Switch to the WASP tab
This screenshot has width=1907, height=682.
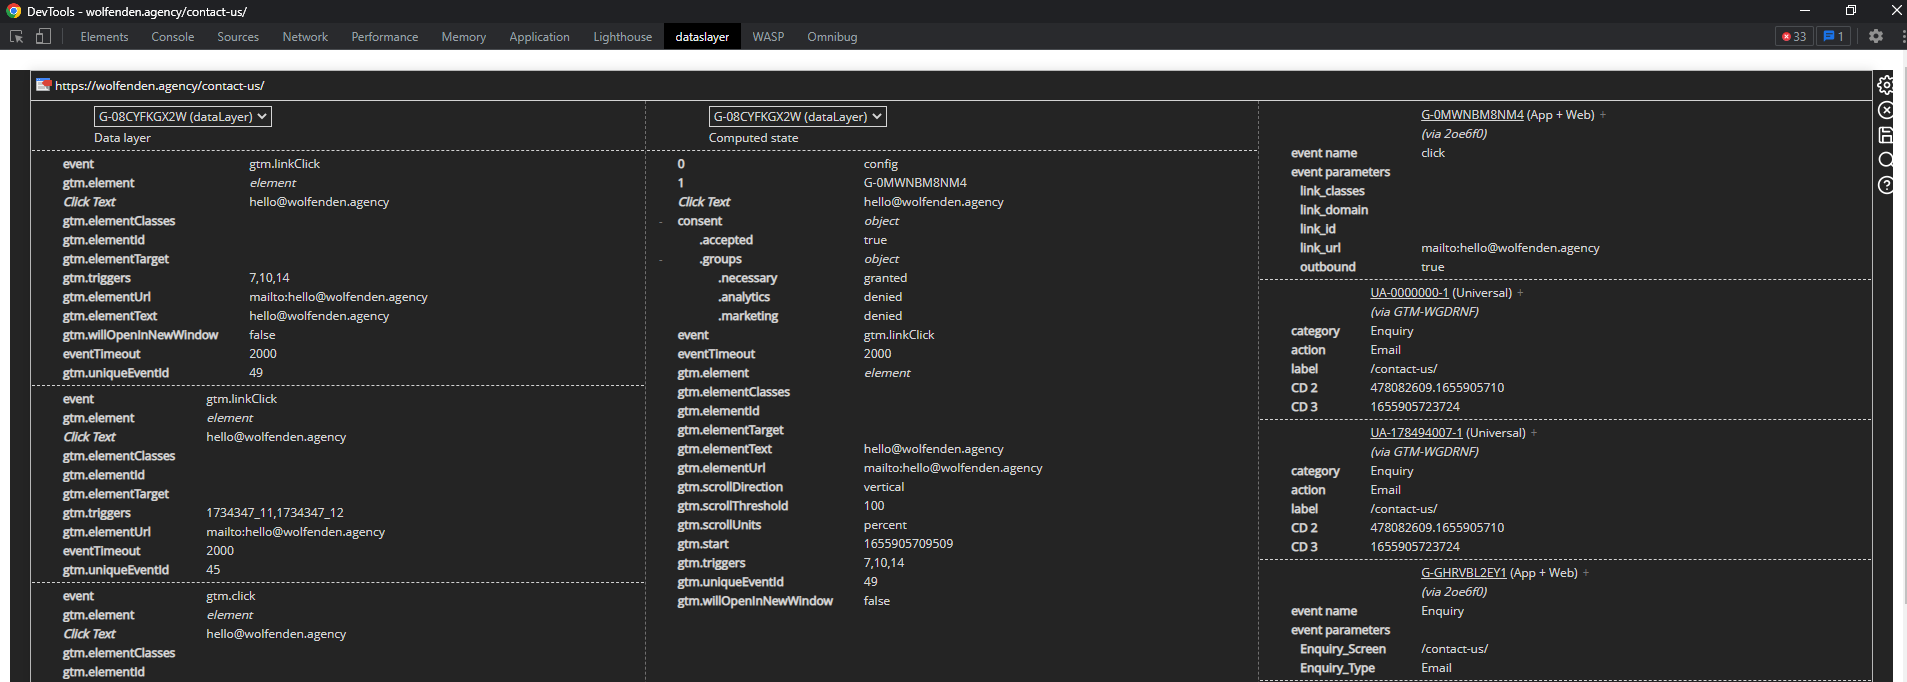[768, 37]
